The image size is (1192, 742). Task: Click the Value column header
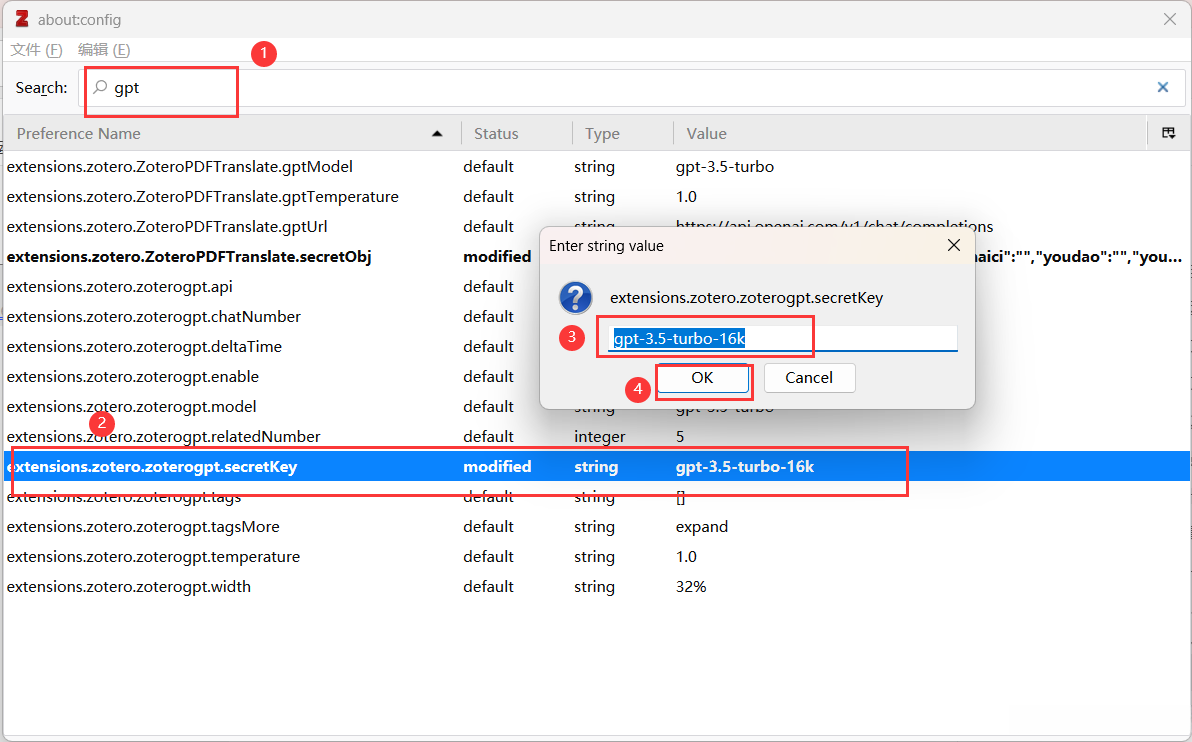tap(909, 134)
